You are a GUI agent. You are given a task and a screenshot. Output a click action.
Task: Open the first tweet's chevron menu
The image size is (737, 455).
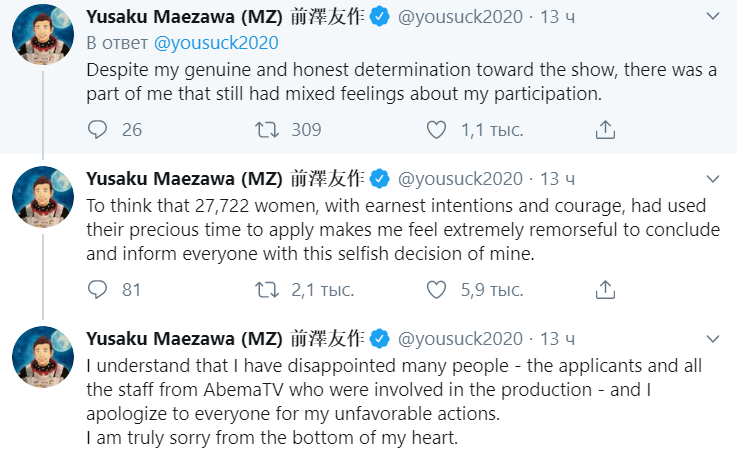point(712,17)
